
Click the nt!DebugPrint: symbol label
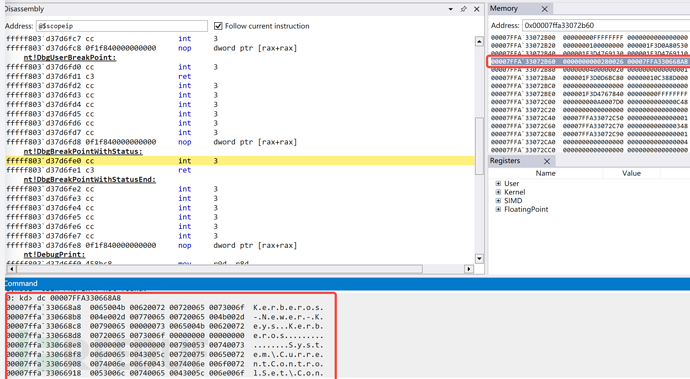pyautogui.click(x=55, y=255)
